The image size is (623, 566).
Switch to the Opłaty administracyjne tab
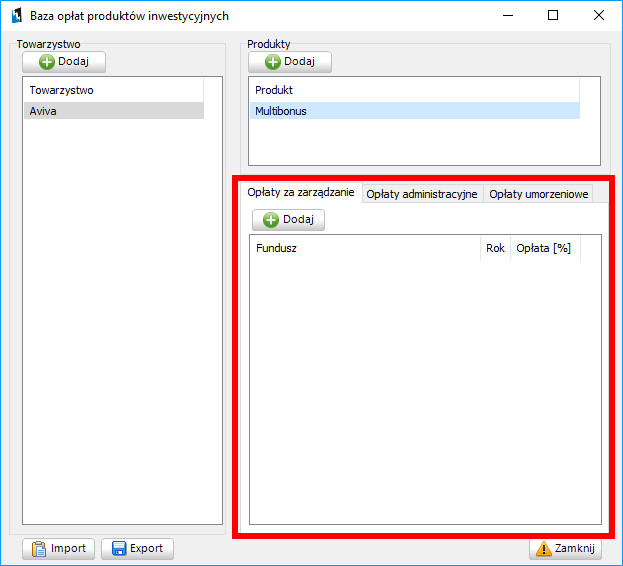[421, 194]
